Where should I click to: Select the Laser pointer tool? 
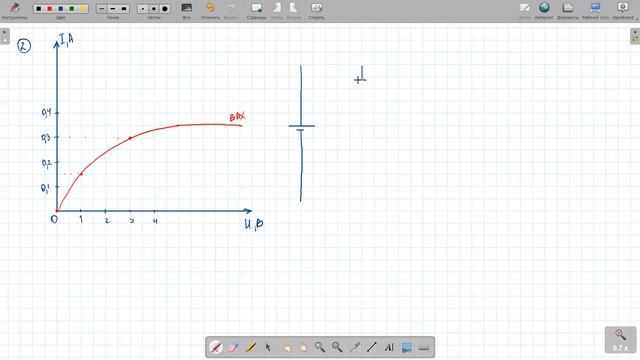pos(355,347)
